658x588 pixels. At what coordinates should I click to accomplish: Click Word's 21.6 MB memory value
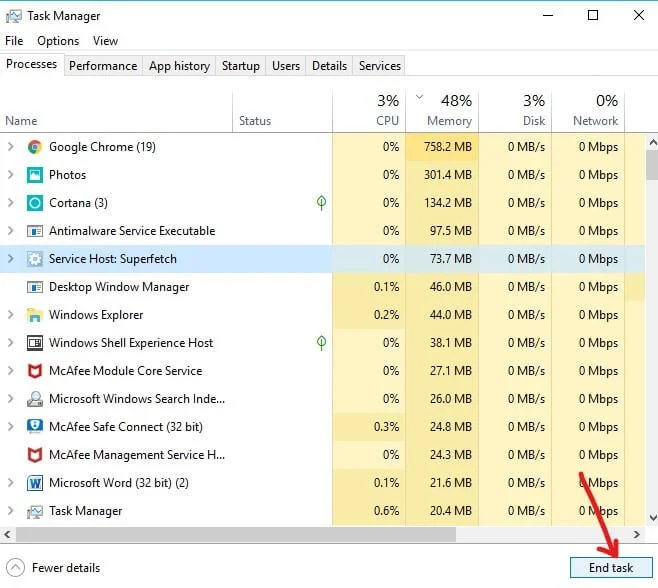pyautogui.click(x=451, y=483)
